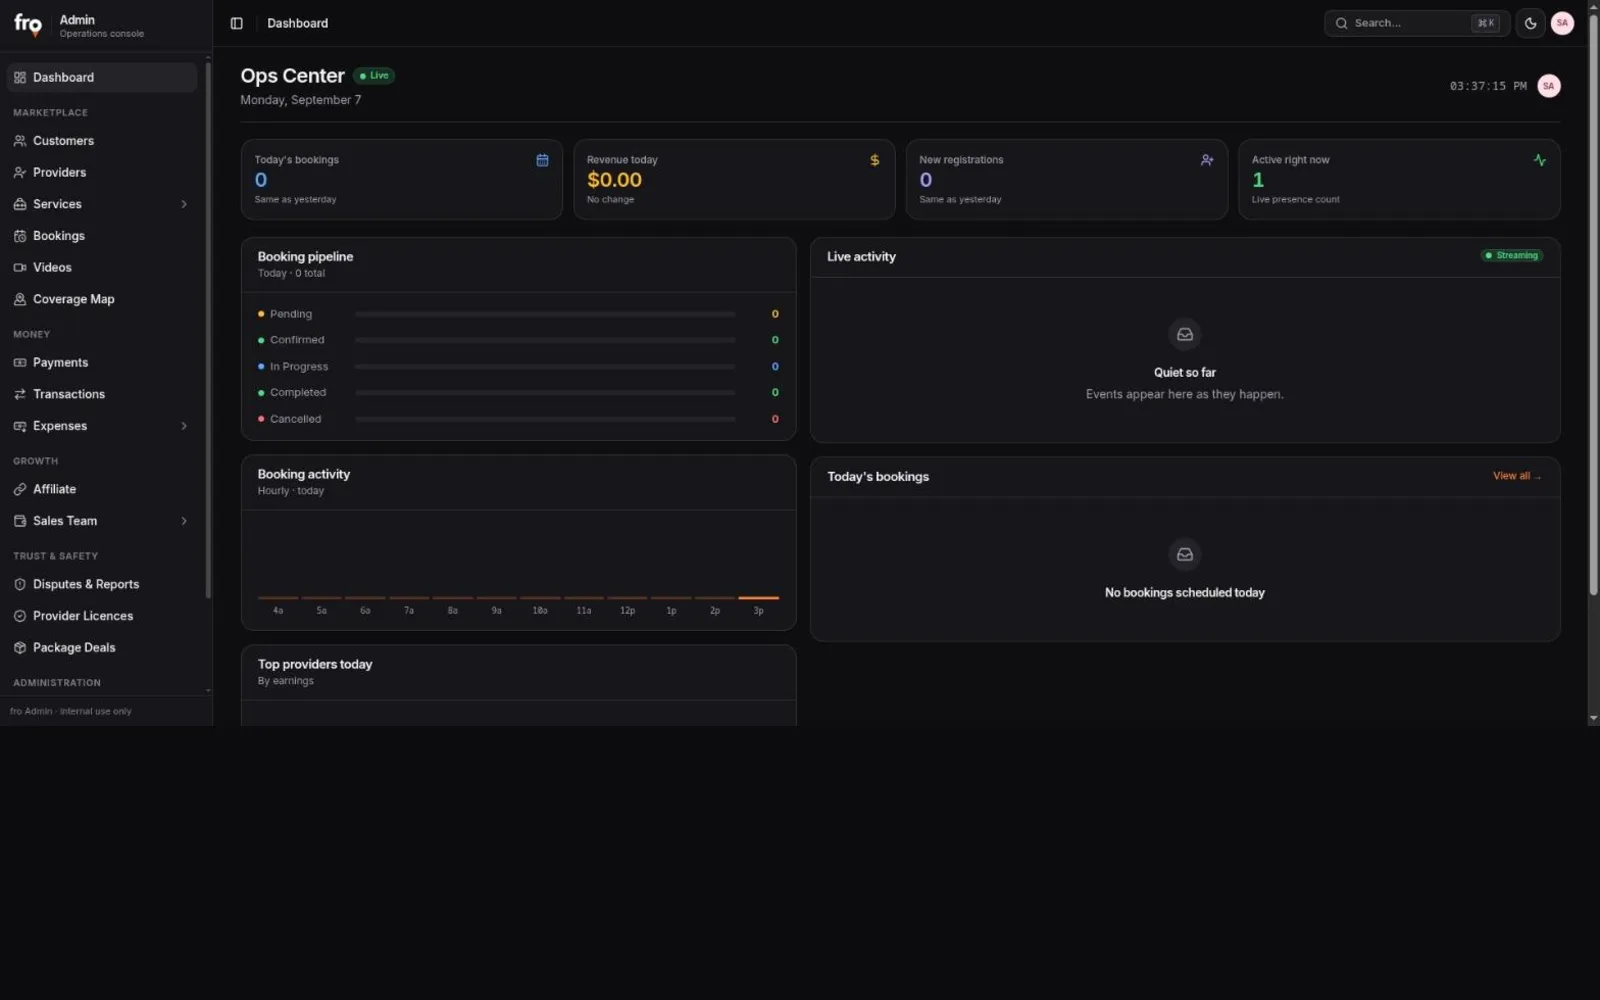Expand the Services submenu chevron
The height and width of the screenshot is (1000, 1600).
tap(184, 204)
